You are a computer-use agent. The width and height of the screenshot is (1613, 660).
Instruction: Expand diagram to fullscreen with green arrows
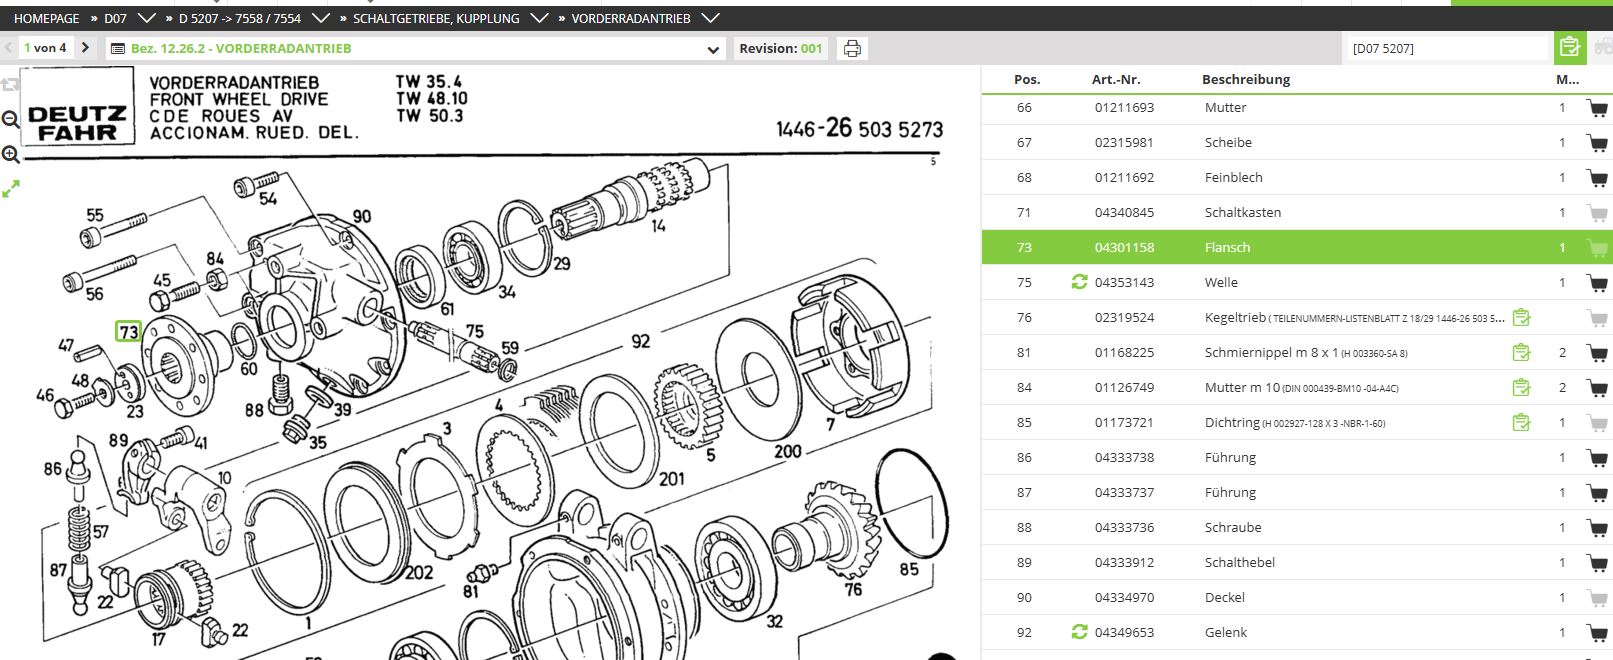point(11,189)
